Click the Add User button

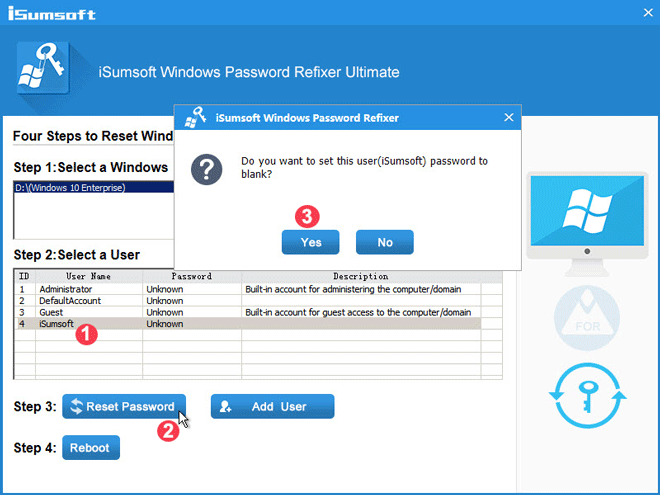pos(273,407)
